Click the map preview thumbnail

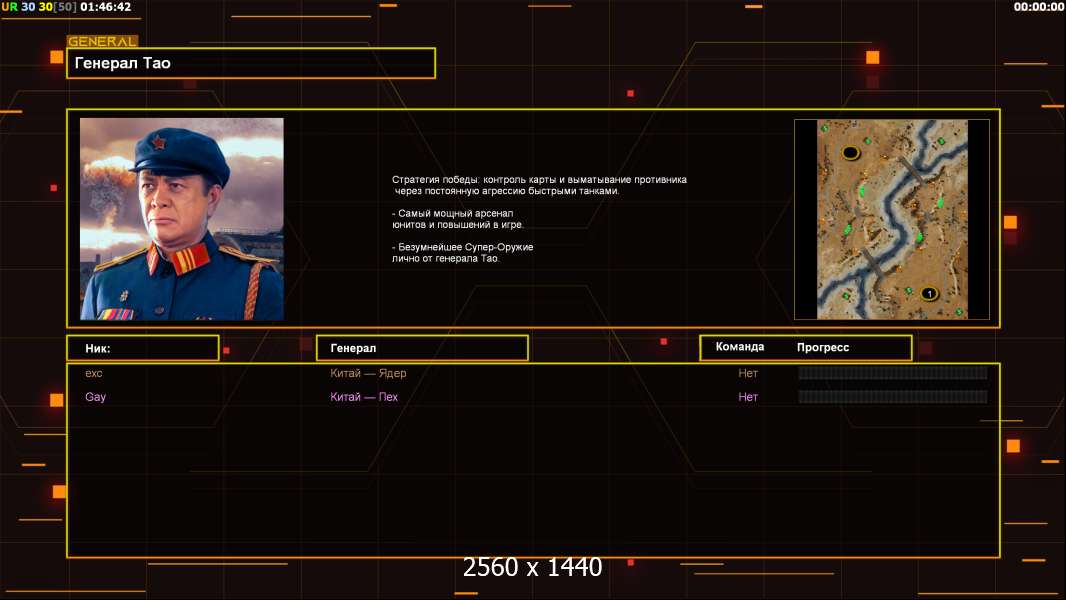[892, 219]
